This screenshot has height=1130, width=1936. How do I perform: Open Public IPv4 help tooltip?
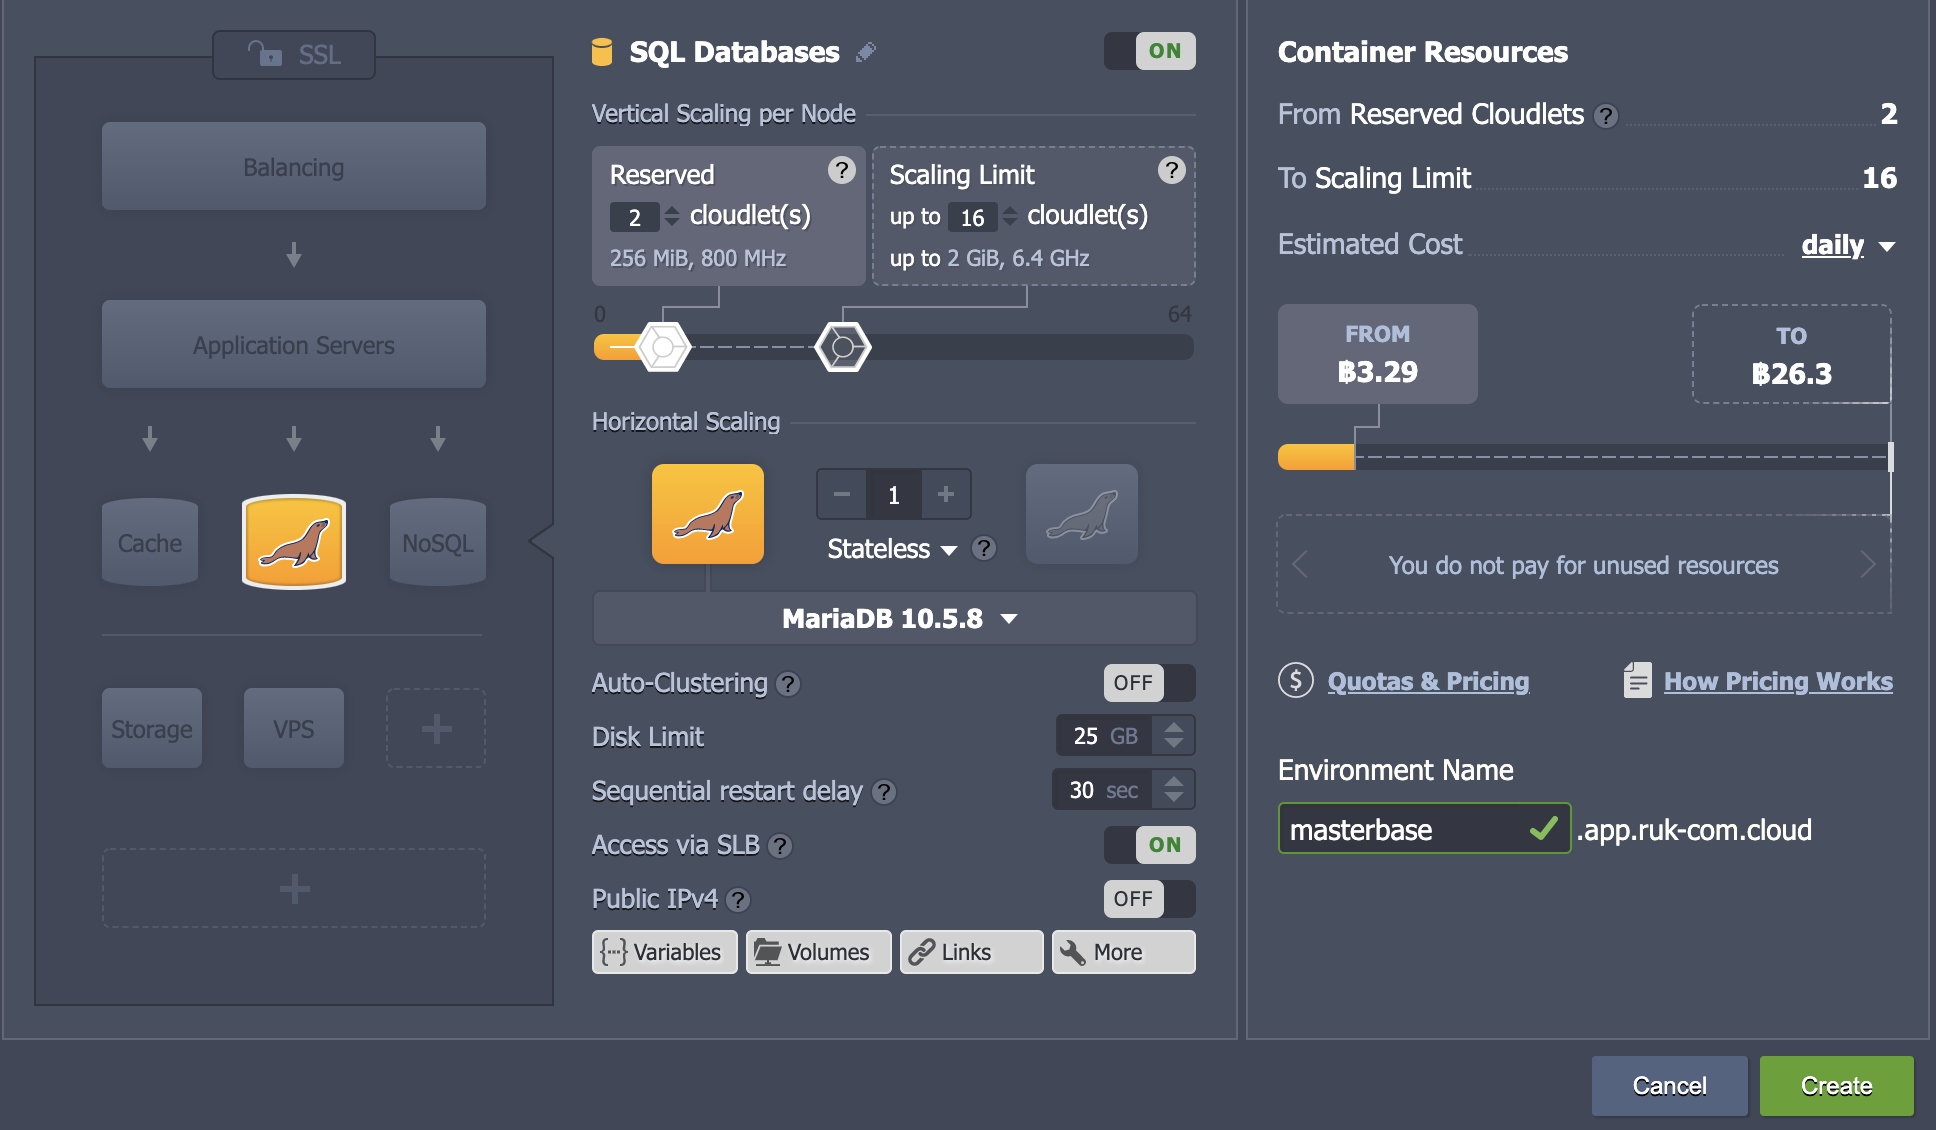(738, 900)
